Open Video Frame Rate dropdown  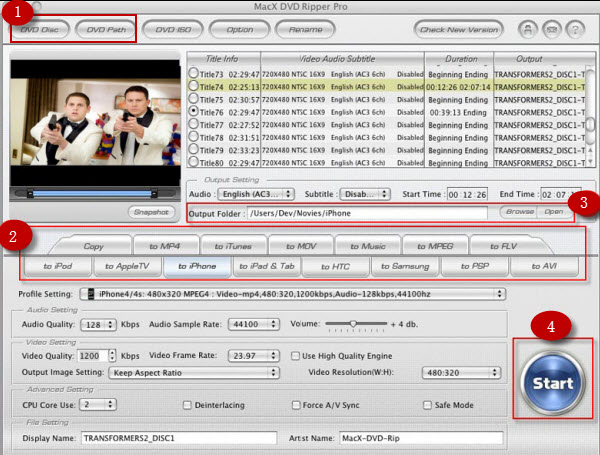(x=254, y=356)
